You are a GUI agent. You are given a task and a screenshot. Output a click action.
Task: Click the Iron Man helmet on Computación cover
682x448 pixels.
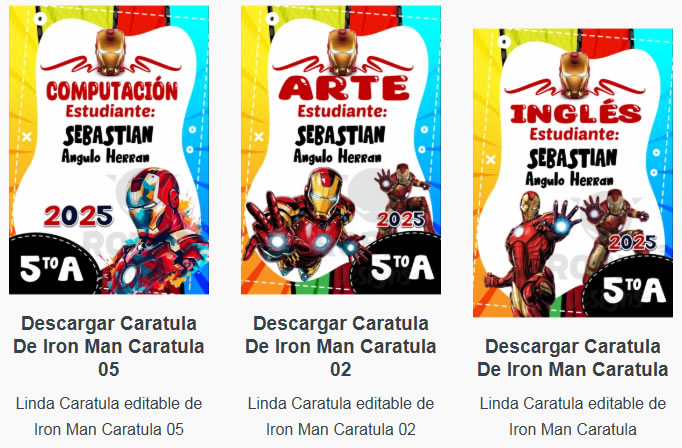point(110,52)
